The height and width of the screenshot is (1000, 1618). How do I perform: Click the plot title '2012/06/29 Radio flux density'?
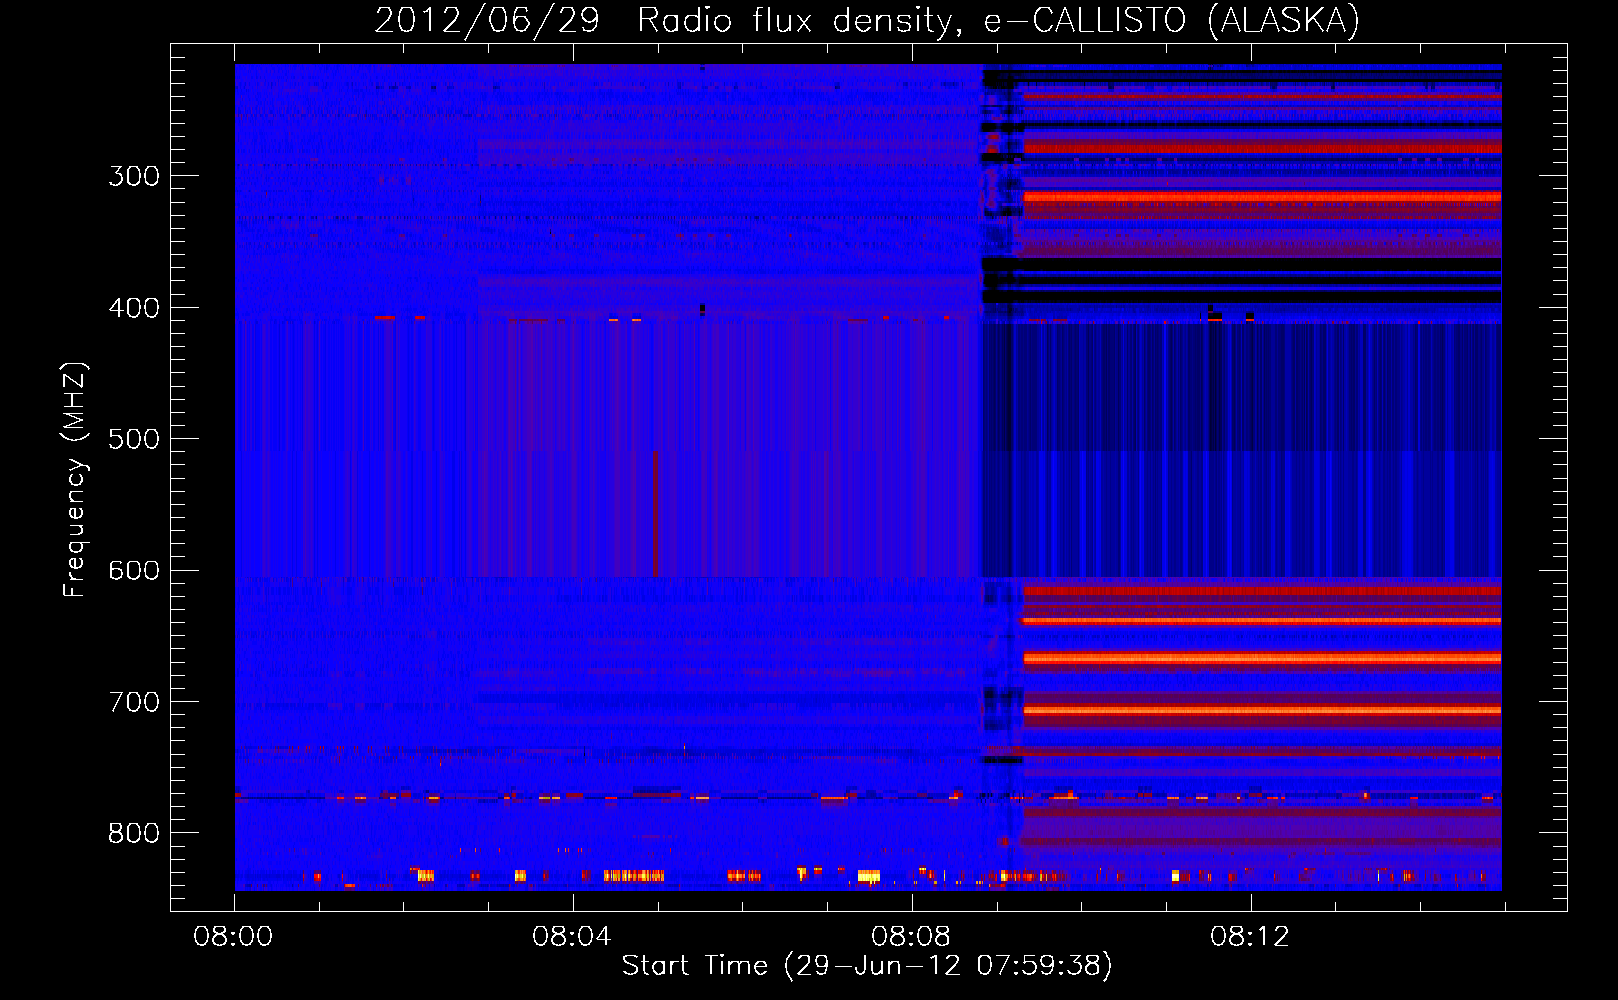[867, 20]
